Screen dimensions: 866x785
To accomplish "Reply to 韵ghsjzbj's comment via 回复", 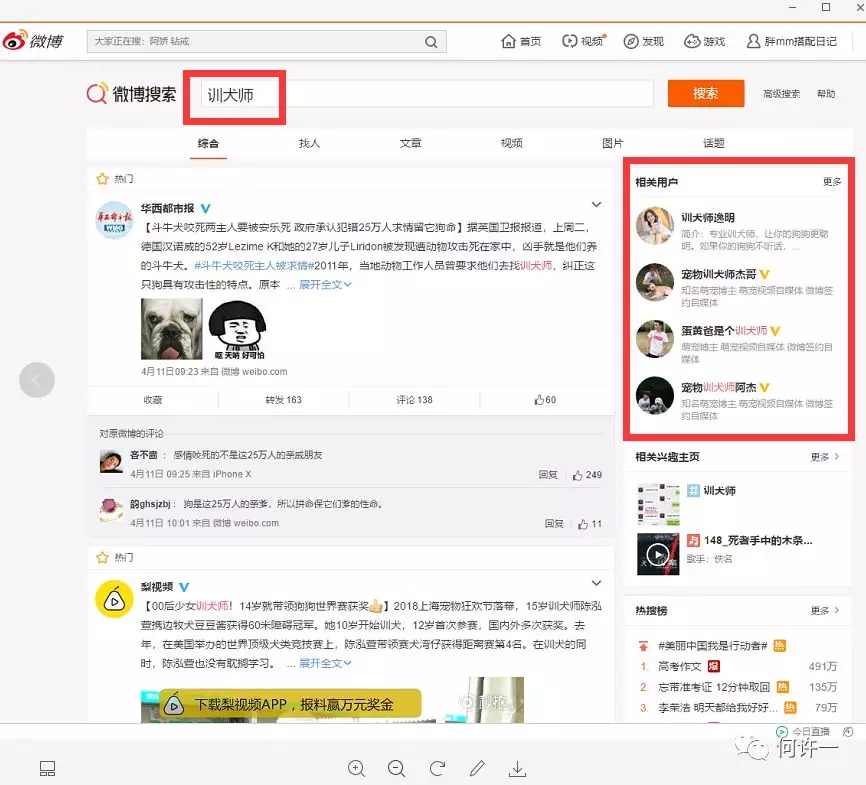I will (x=554, y=524).
